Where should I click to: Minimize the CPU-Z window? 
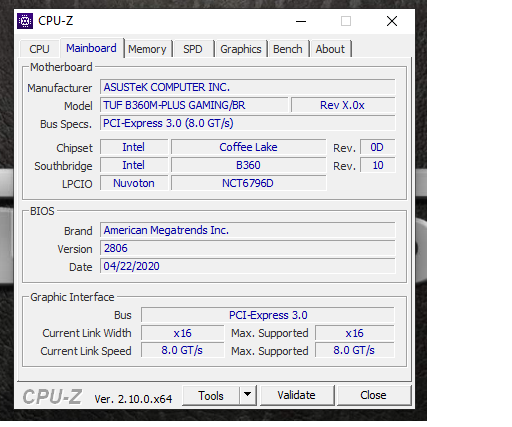click(x=301, y=21)
